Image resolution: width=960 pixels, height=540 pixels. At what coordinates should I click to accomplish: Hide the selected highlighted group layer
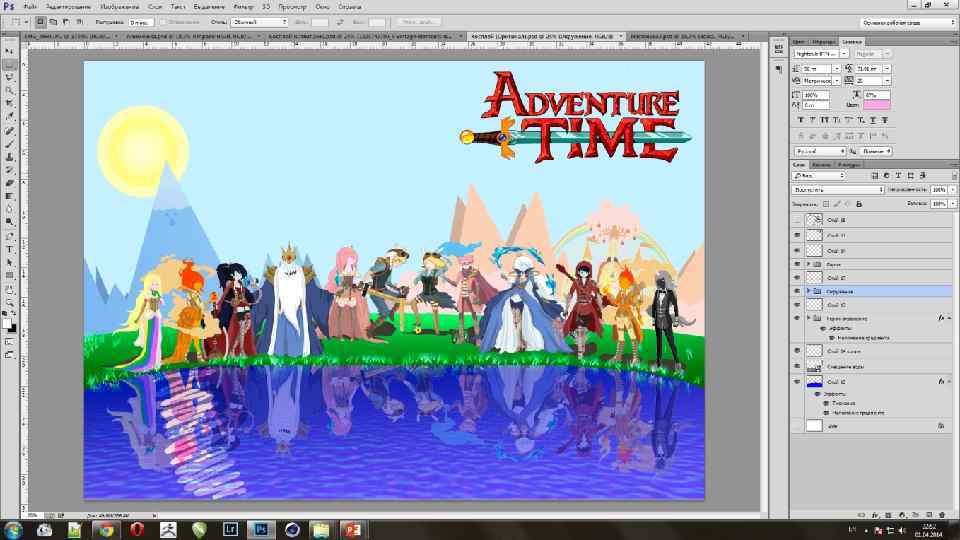click(x=797, y=291)
